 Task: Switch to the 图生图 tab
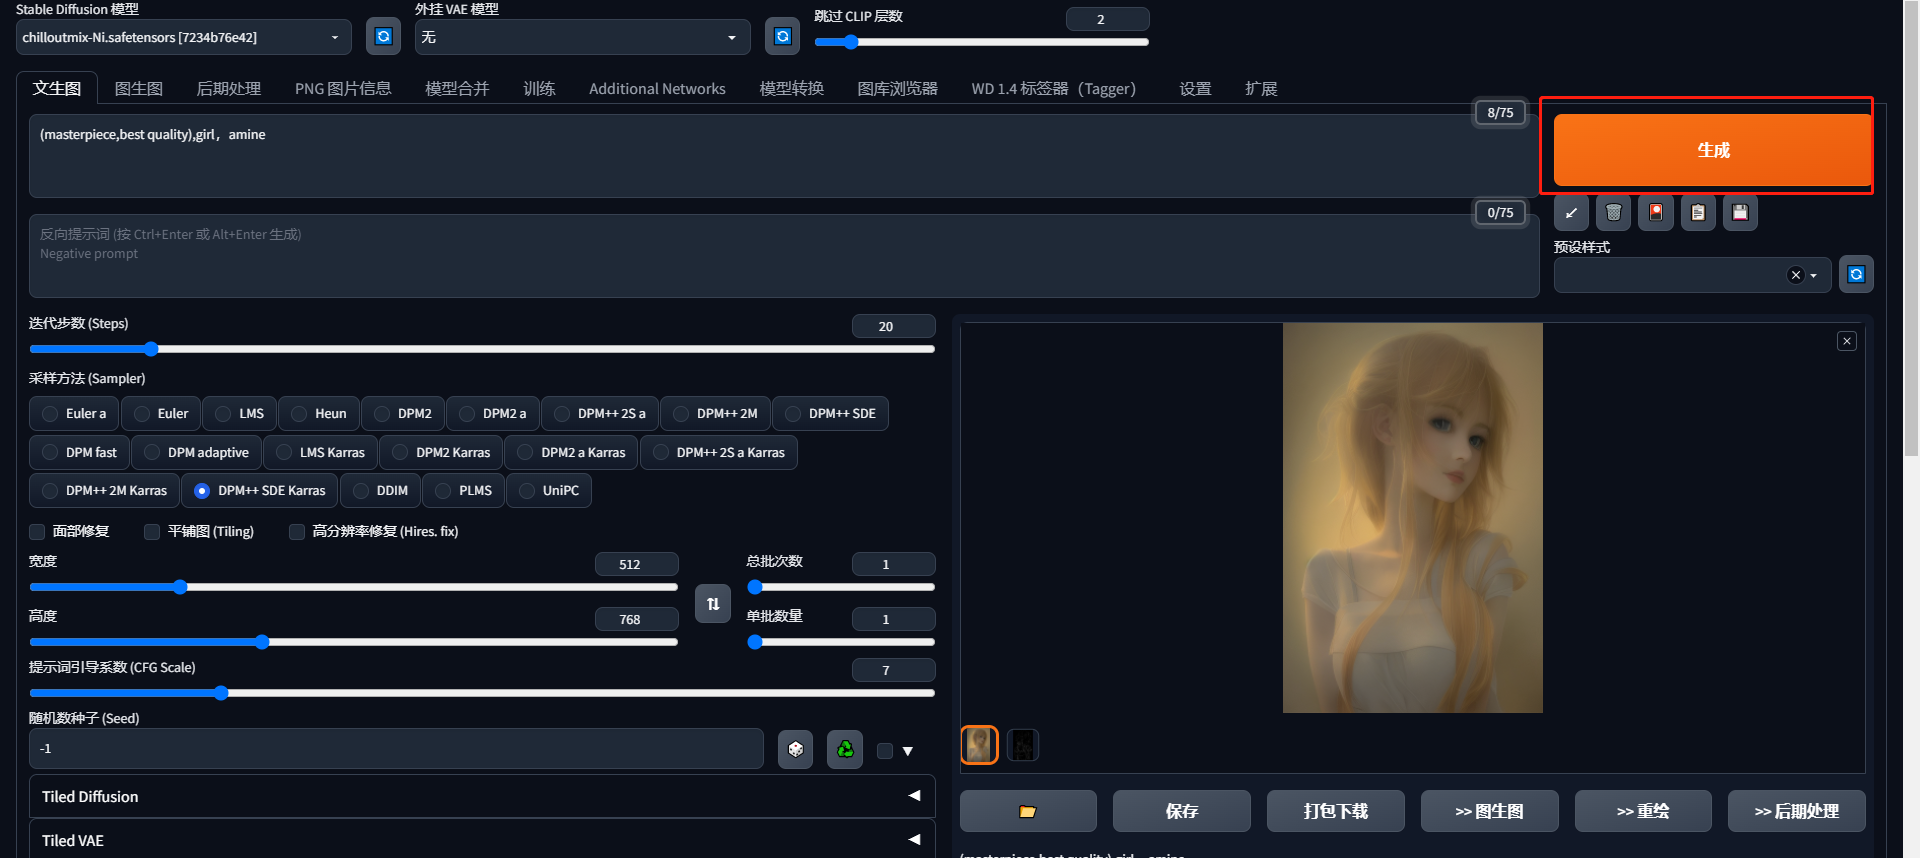point(139,88)
